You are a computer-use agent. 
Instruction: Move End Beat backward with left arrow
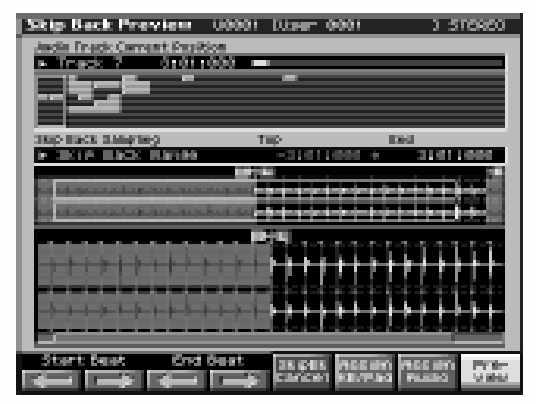pos(176,380)
